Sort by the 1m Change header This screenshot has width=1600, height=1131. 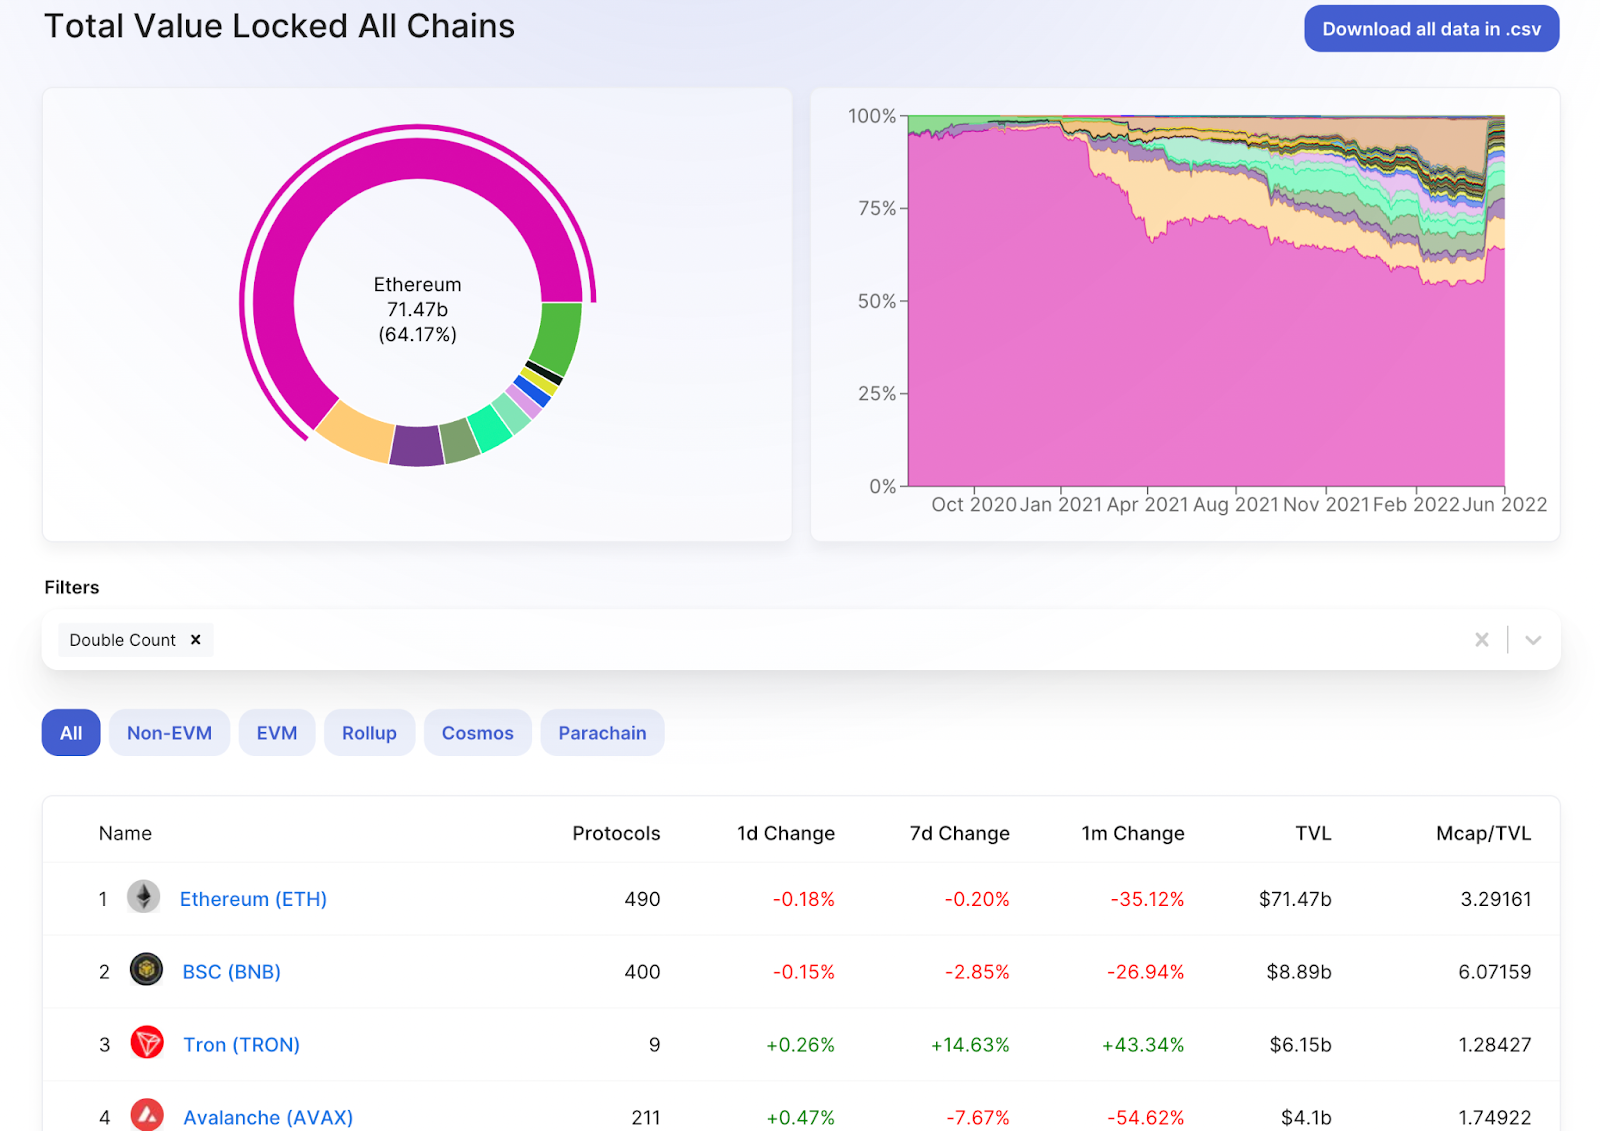pyautogui.click(x=1132, y=833)
